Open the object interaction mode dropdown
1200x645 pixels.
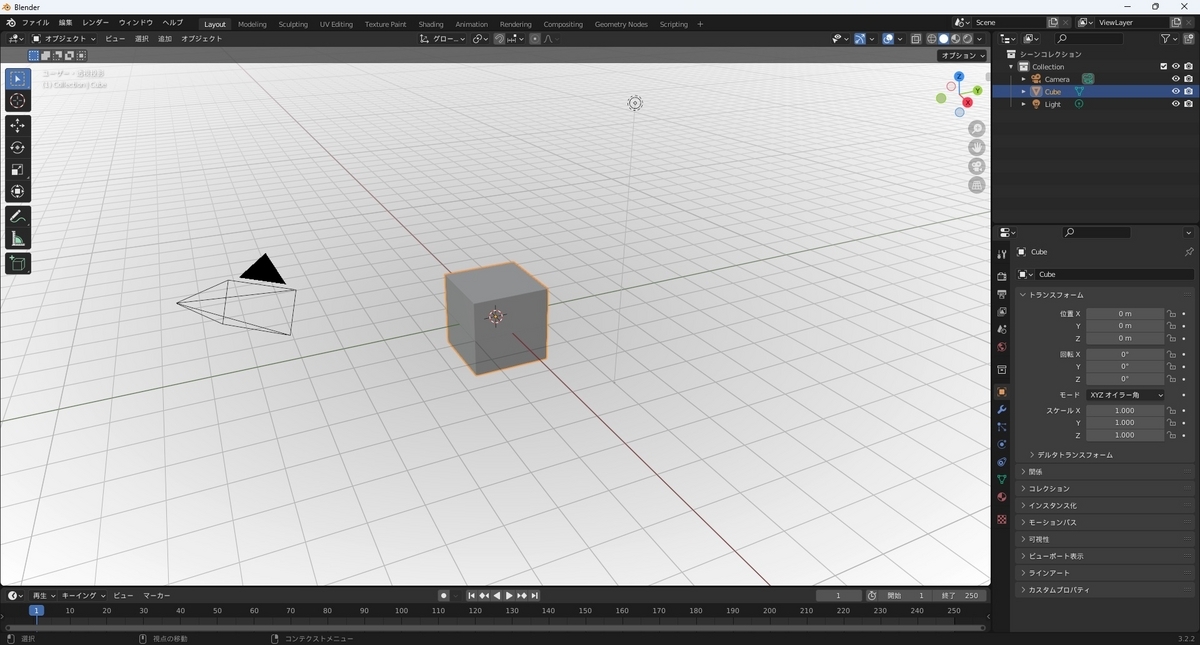64,39
